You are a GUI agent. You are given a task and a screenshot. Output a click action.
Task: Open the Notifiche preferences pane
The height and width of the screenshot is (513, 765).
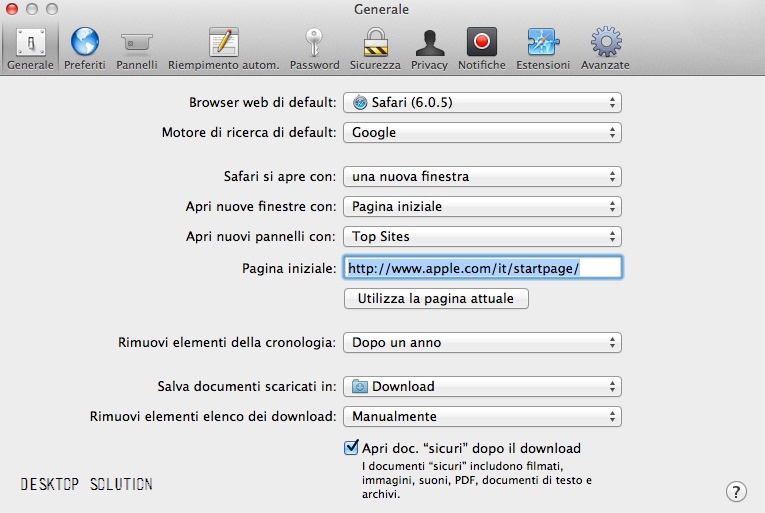482,49
